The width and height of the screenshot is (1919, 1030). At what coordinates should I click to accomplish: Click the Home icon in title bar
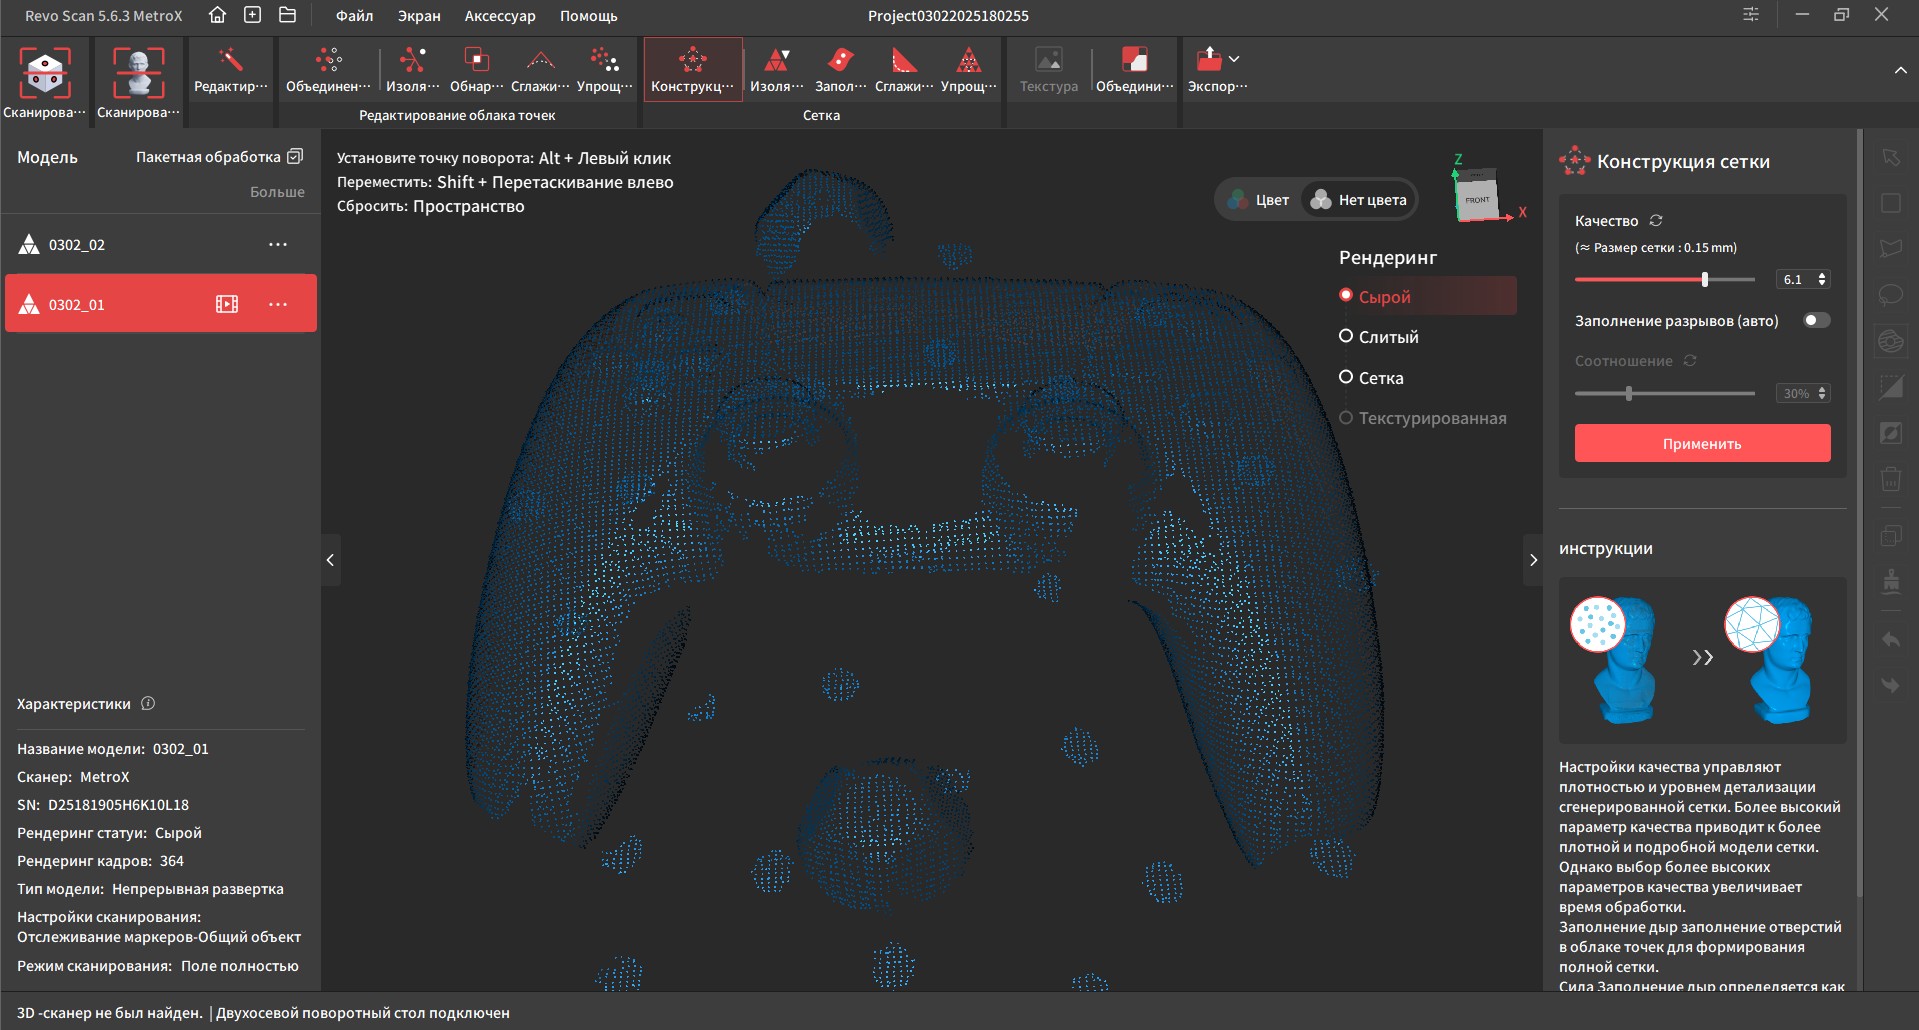[217, 15]
